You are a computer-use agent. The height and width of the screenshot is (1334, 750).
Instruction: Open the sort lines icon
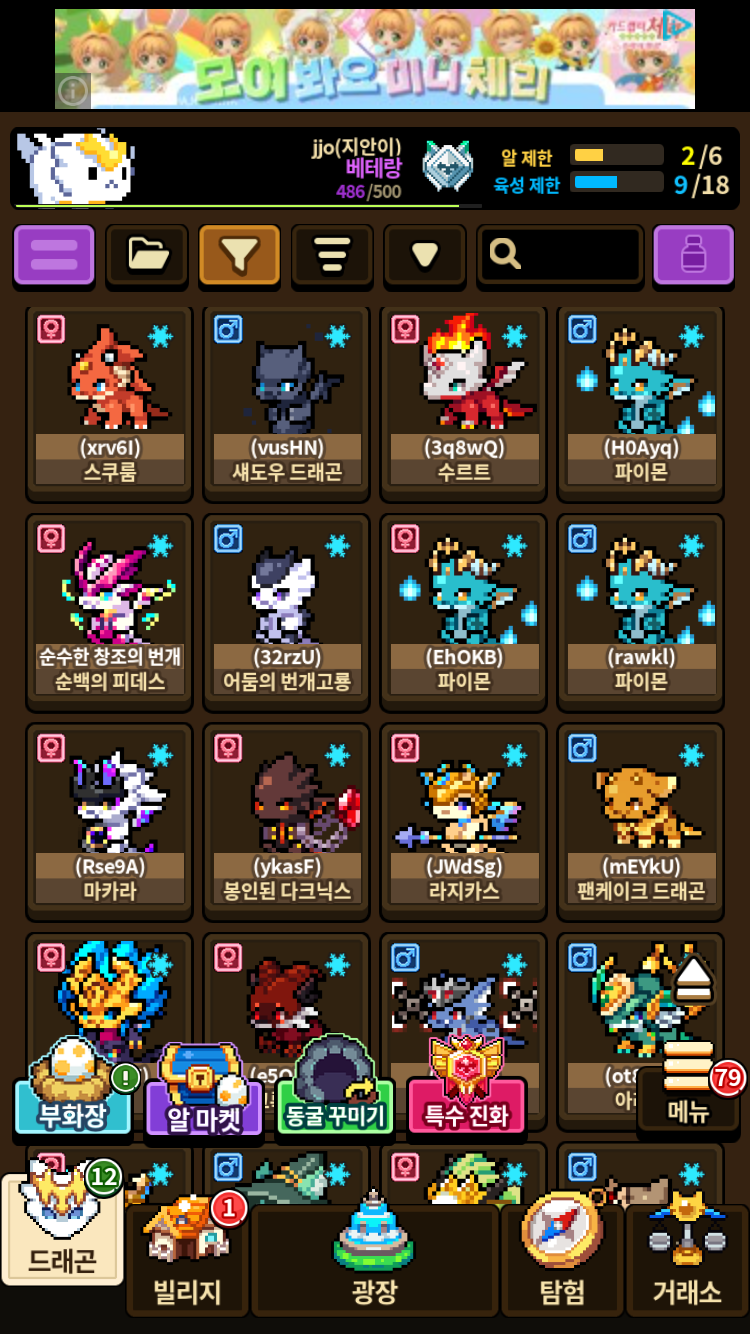332,255
